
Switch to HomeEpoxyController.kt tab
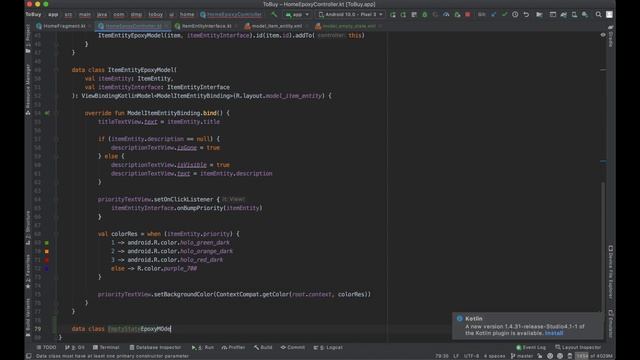[133, 26]
